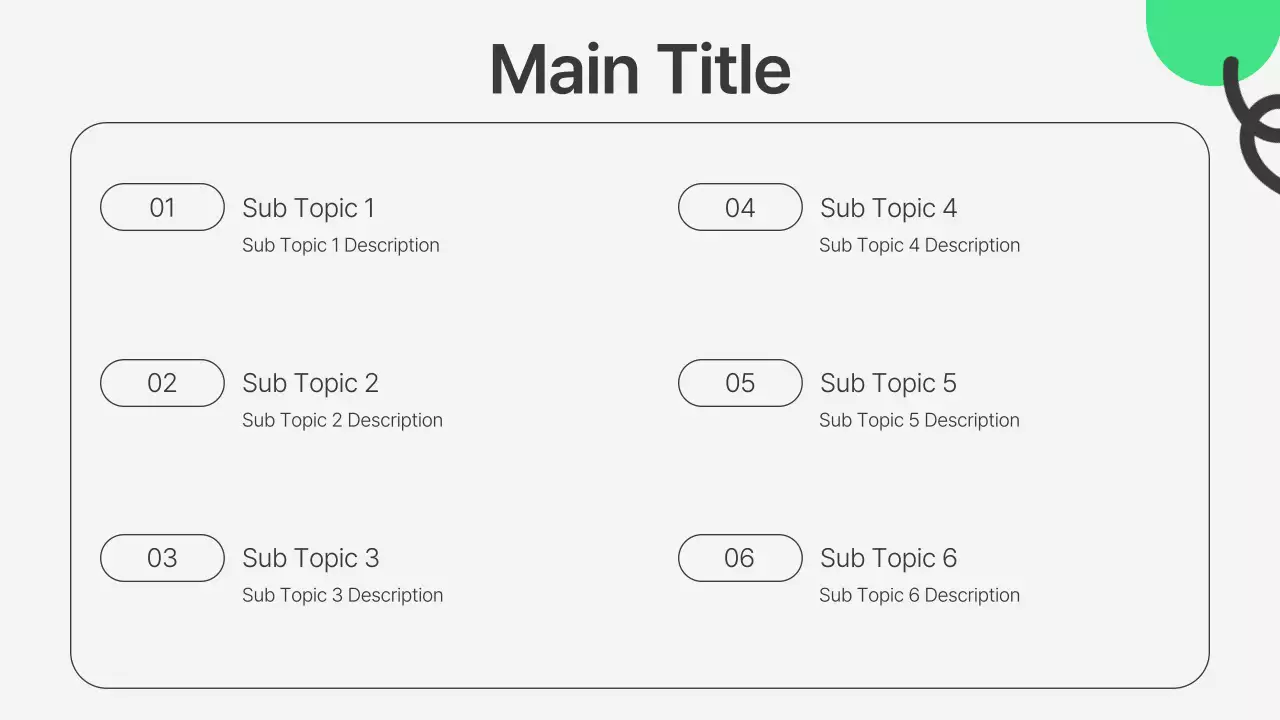Select the 06 number badge
Screen dimensions: 1280x720
pos(740,558)
